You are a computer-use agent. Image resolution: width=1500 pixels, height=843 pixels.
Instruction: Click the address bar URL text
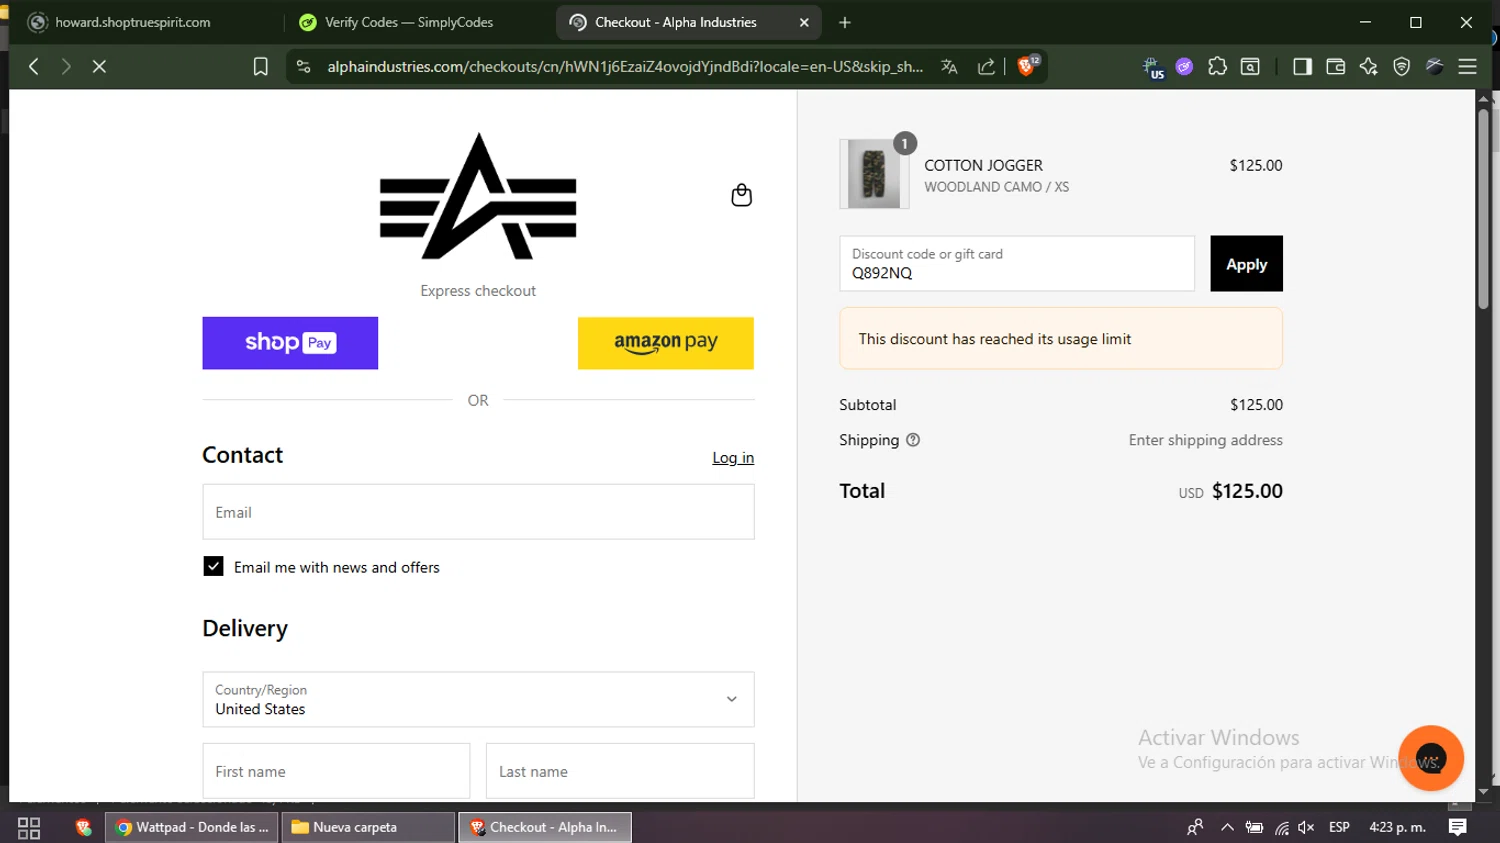pos(625,66)
